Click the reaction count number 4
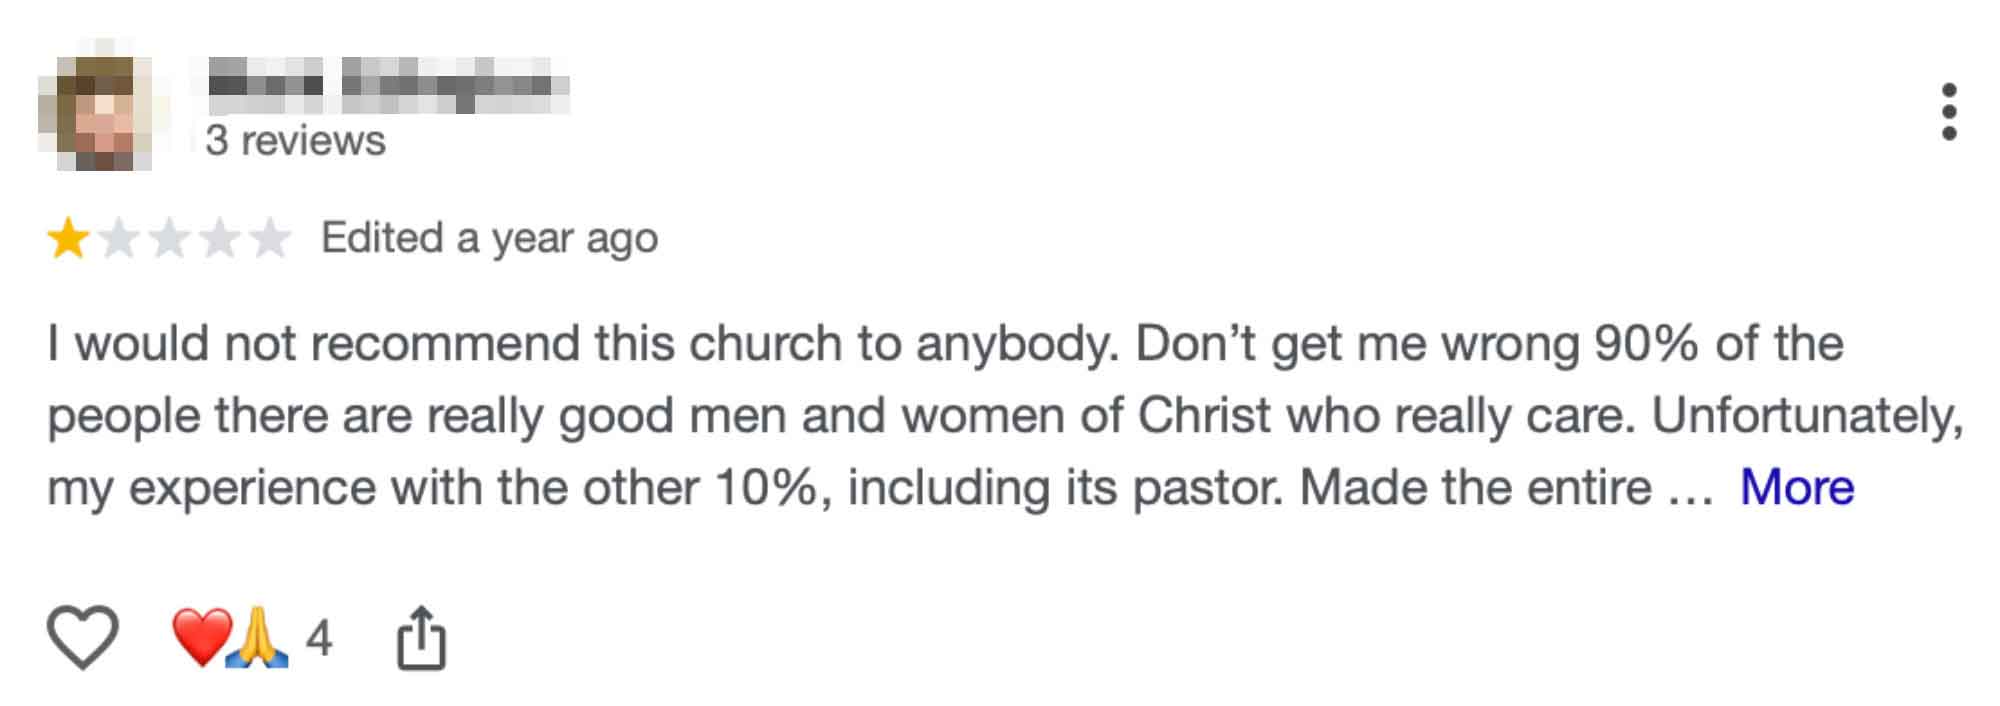 tap(319, 638)
